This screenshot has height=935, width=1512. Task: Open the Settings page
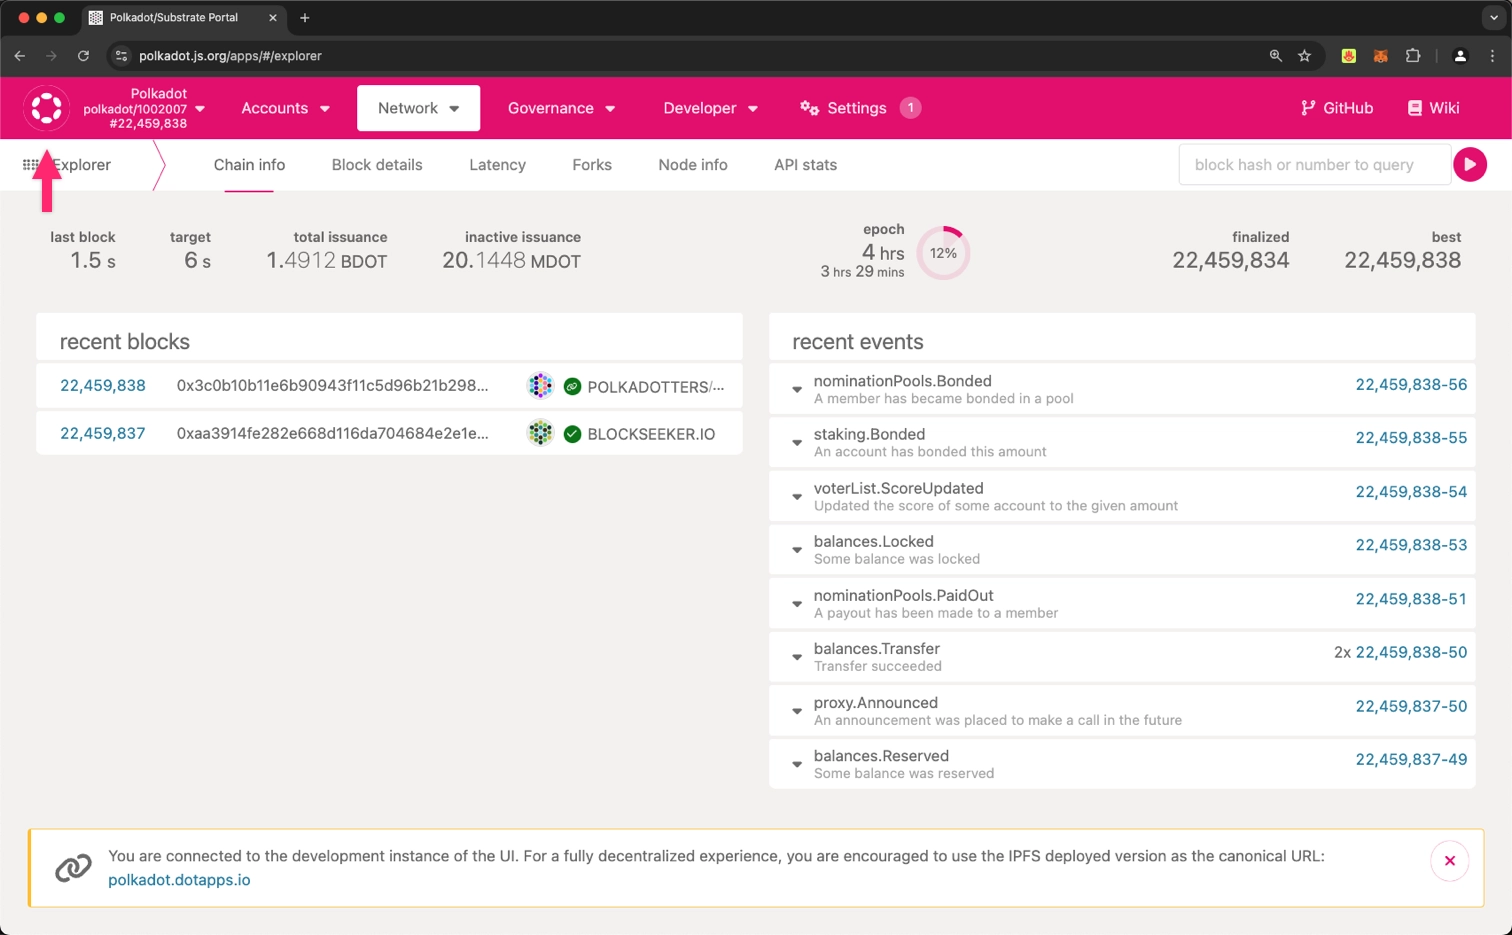[857, 108]
